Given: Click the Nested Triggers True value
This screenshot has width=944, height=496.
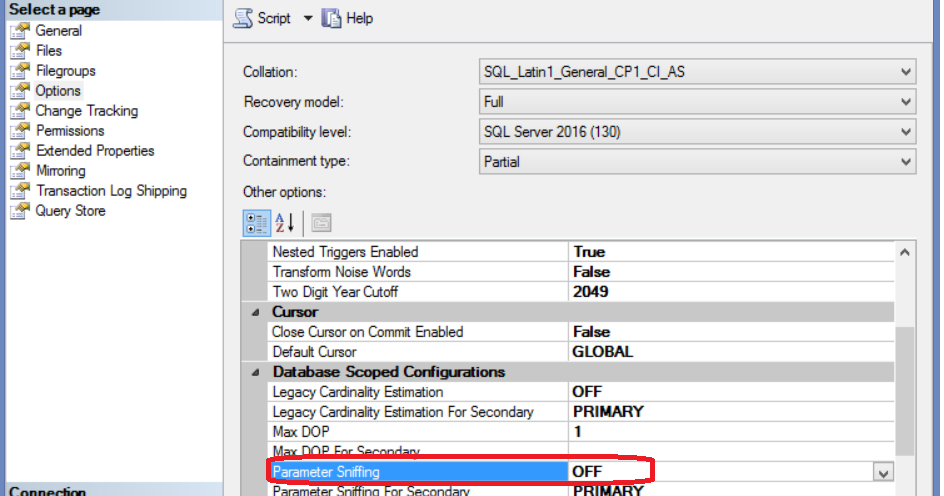Looking at the screenshot, I should (x=589, y=252).
